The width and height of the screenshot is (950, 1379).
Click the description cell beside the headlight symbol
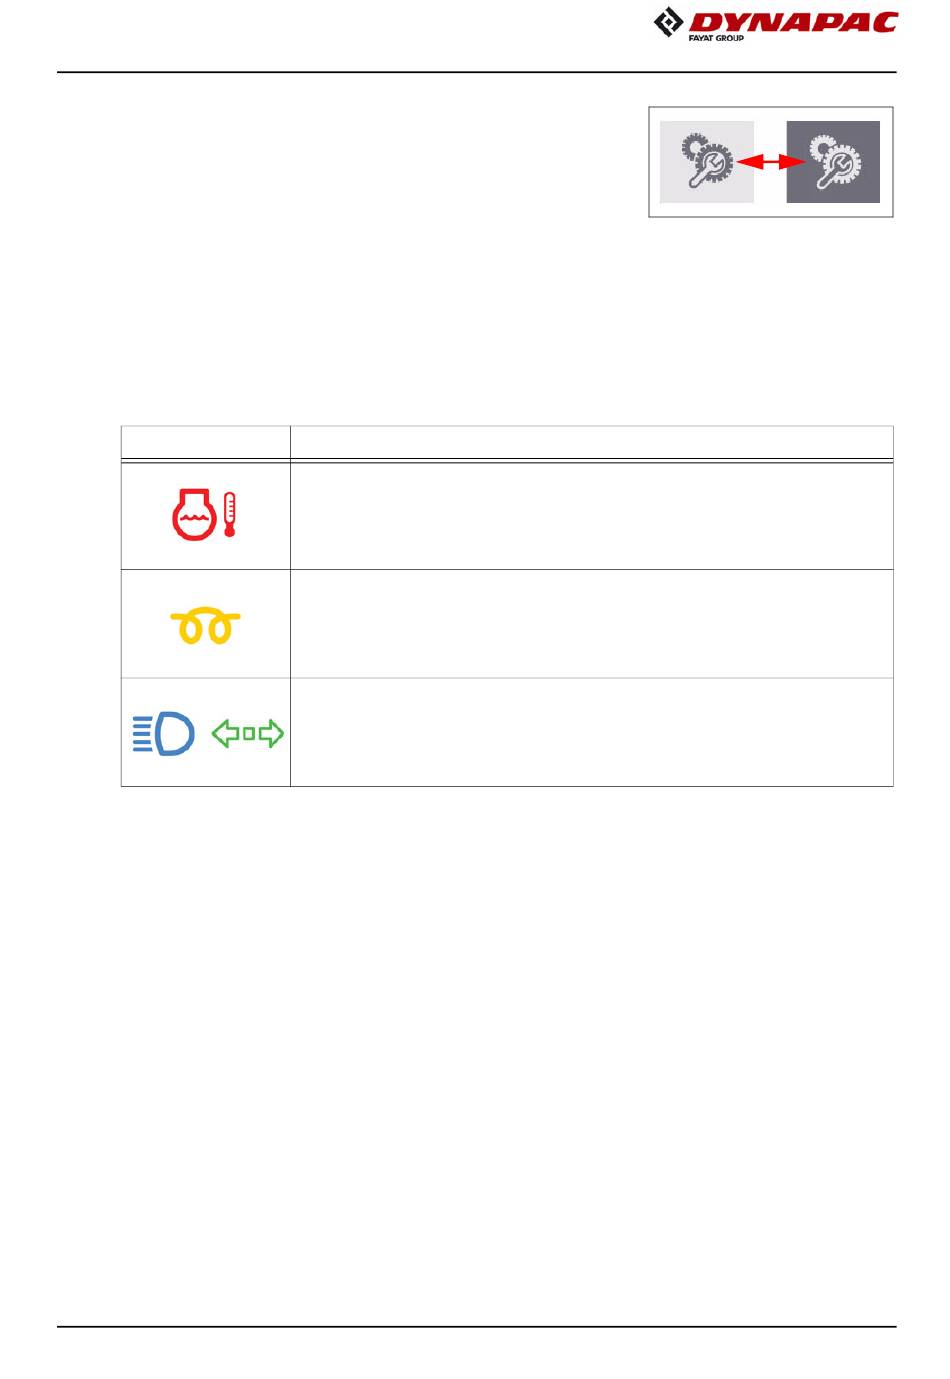(x=592, y=732)
